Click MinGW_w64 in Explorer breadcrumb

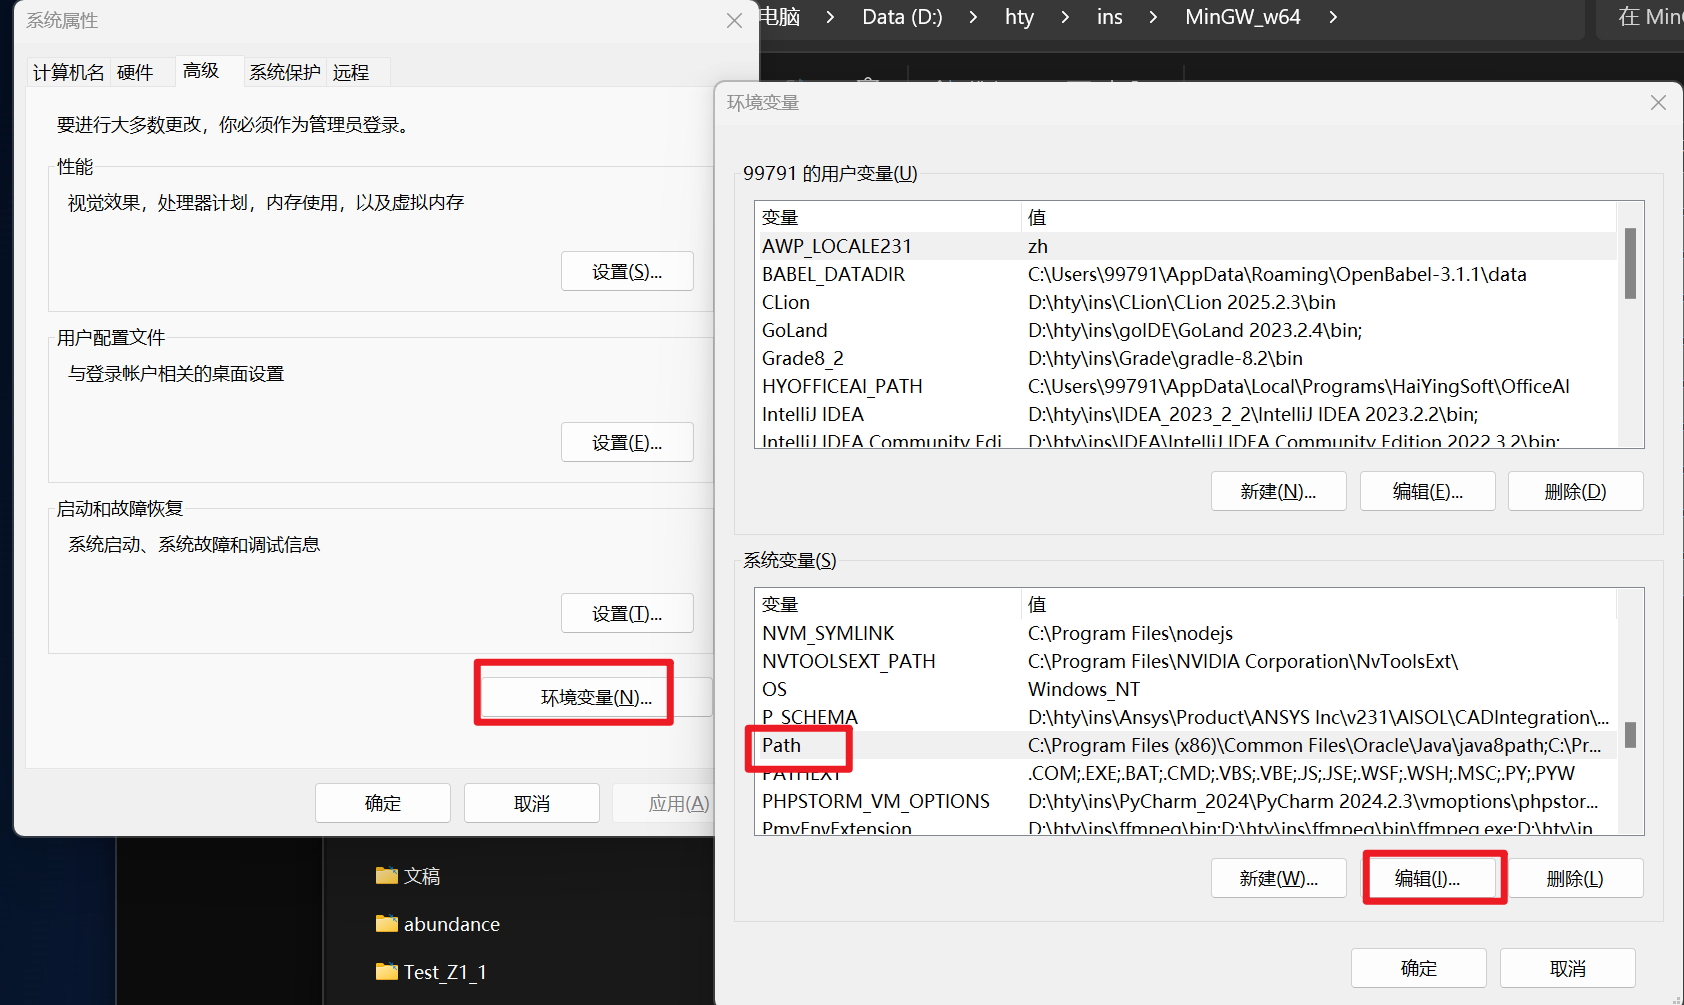pyautogui.click(x=1242, y=17)
